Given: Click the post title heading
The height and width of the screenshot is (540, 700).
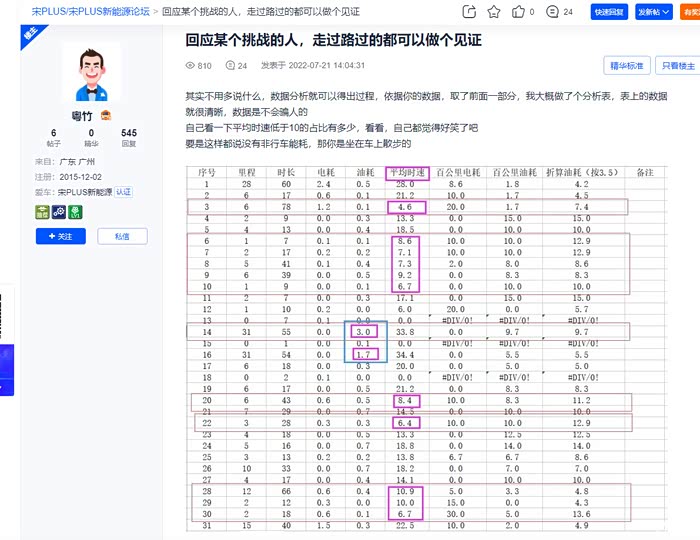Looking at the screenshot, I should (x=333, y=40).
